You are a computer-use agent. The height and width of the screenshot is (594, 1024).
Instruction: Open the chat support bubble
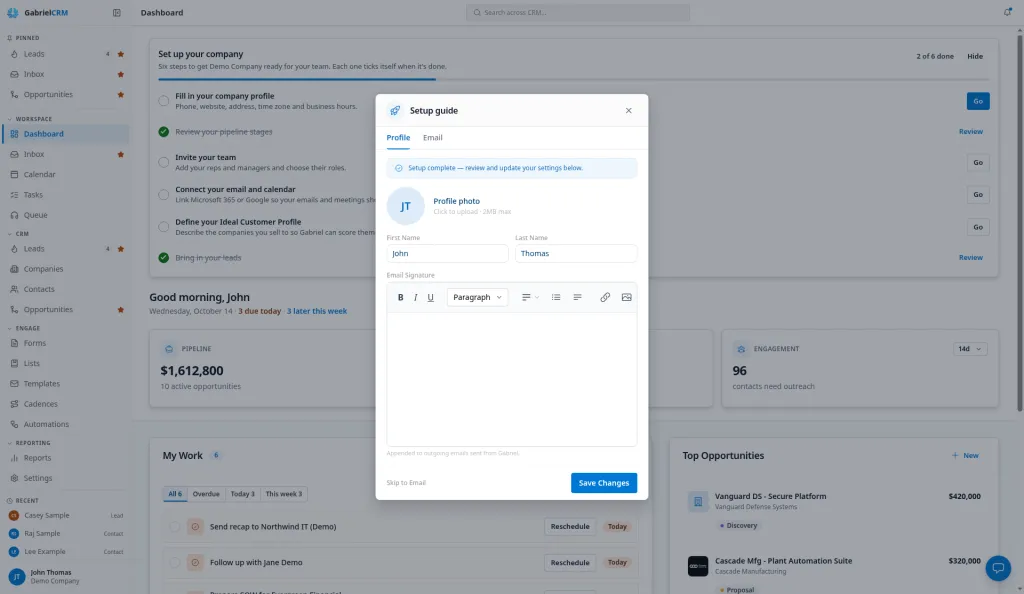pyautogui.click(x=998, y=567)
